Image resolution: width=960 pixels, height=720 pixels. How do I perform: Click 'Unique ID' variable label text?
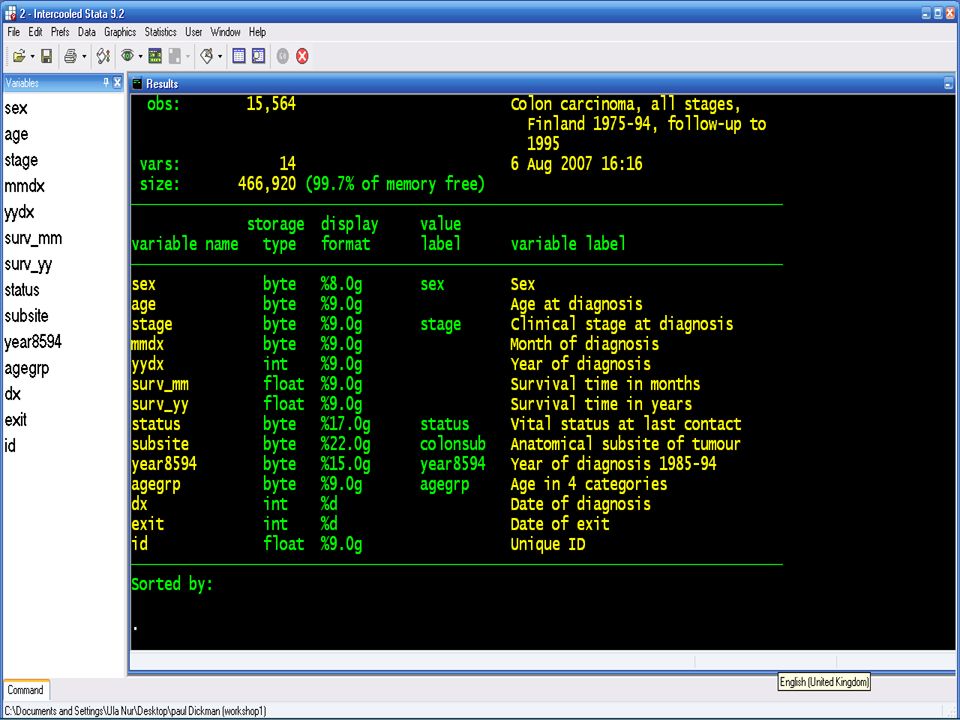coord(547,544)
